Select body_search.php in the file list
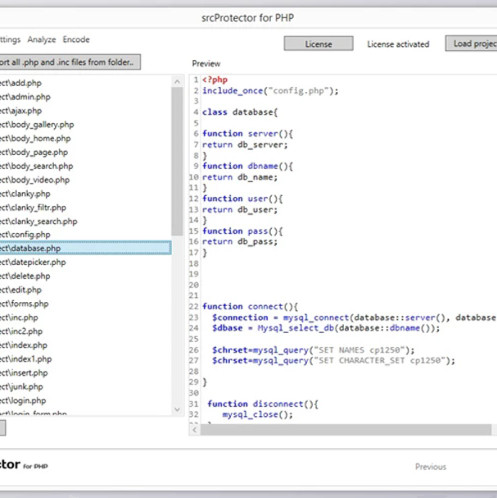497x498 pixels. tap(86, 166)
